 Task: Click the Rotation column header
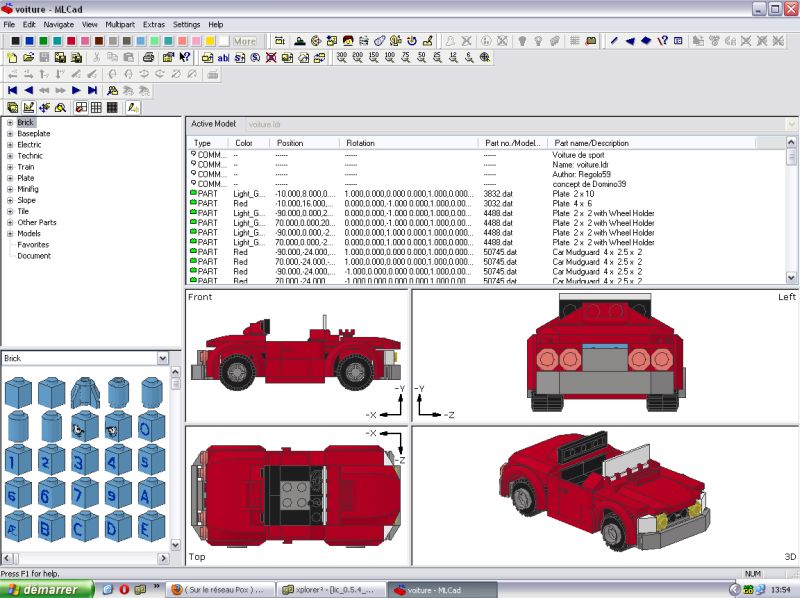pyautogui.click(x=360, y=143)
